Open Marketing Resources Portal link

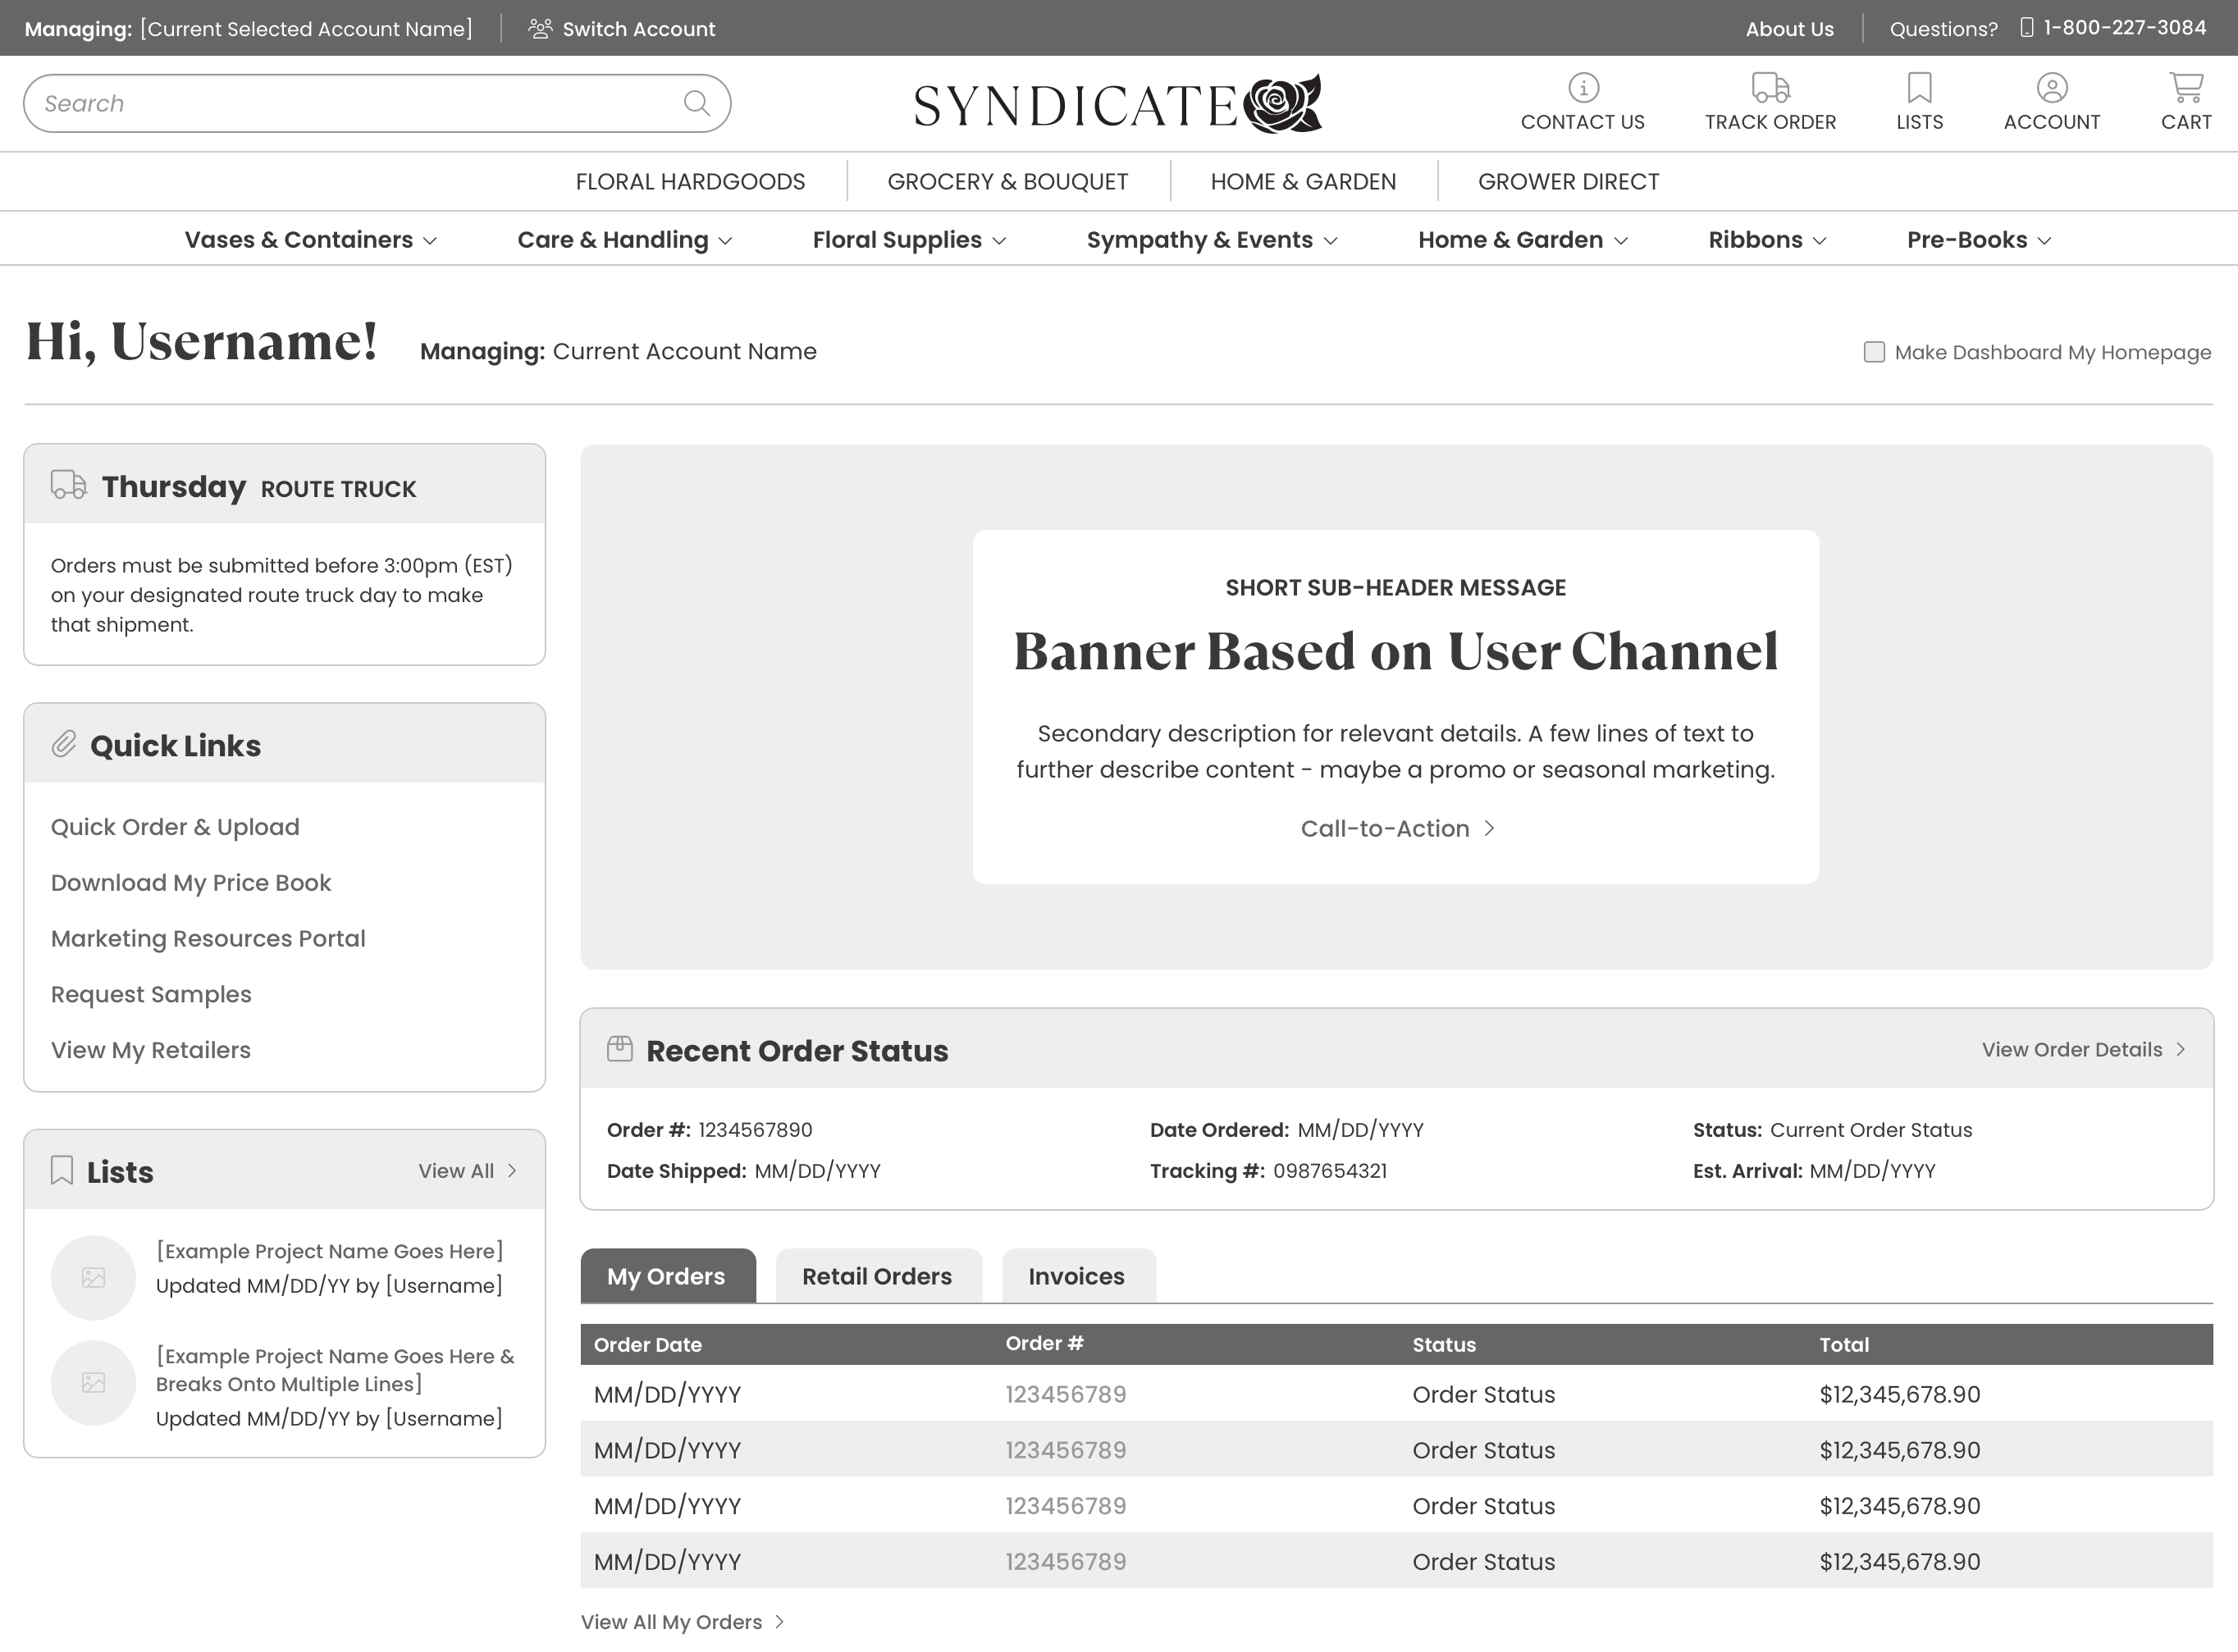[x=208, y=939]
